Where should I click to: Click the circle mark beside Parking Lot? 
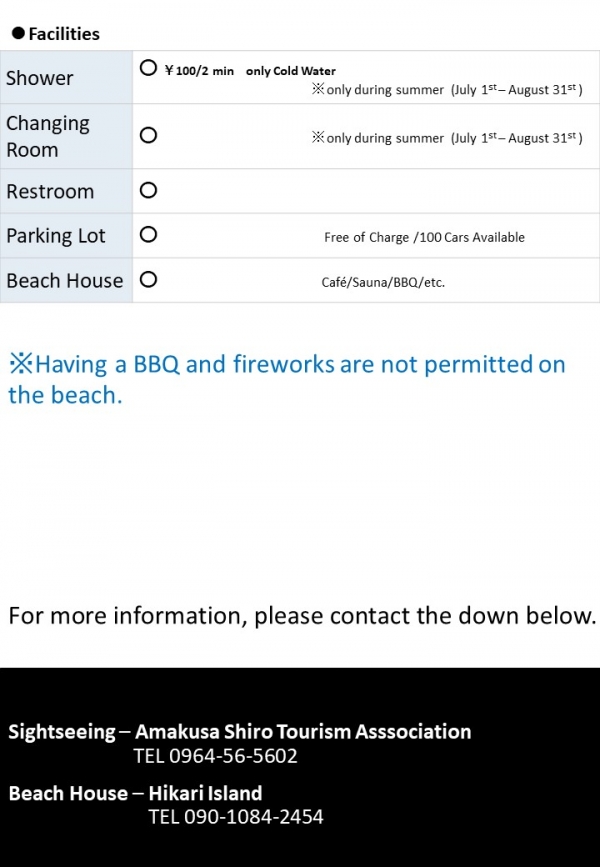148,234
